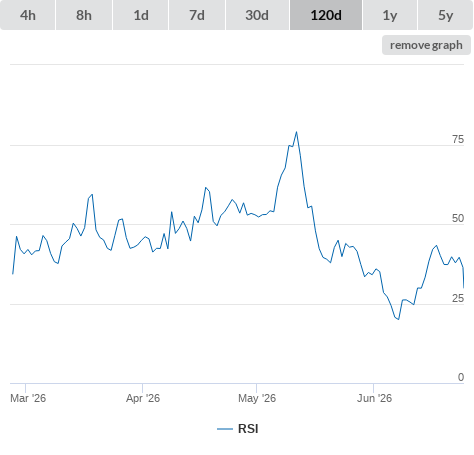Toggle the RSI legend label
474x455 pixels.
pyautogui.click(x=248, y=429)
